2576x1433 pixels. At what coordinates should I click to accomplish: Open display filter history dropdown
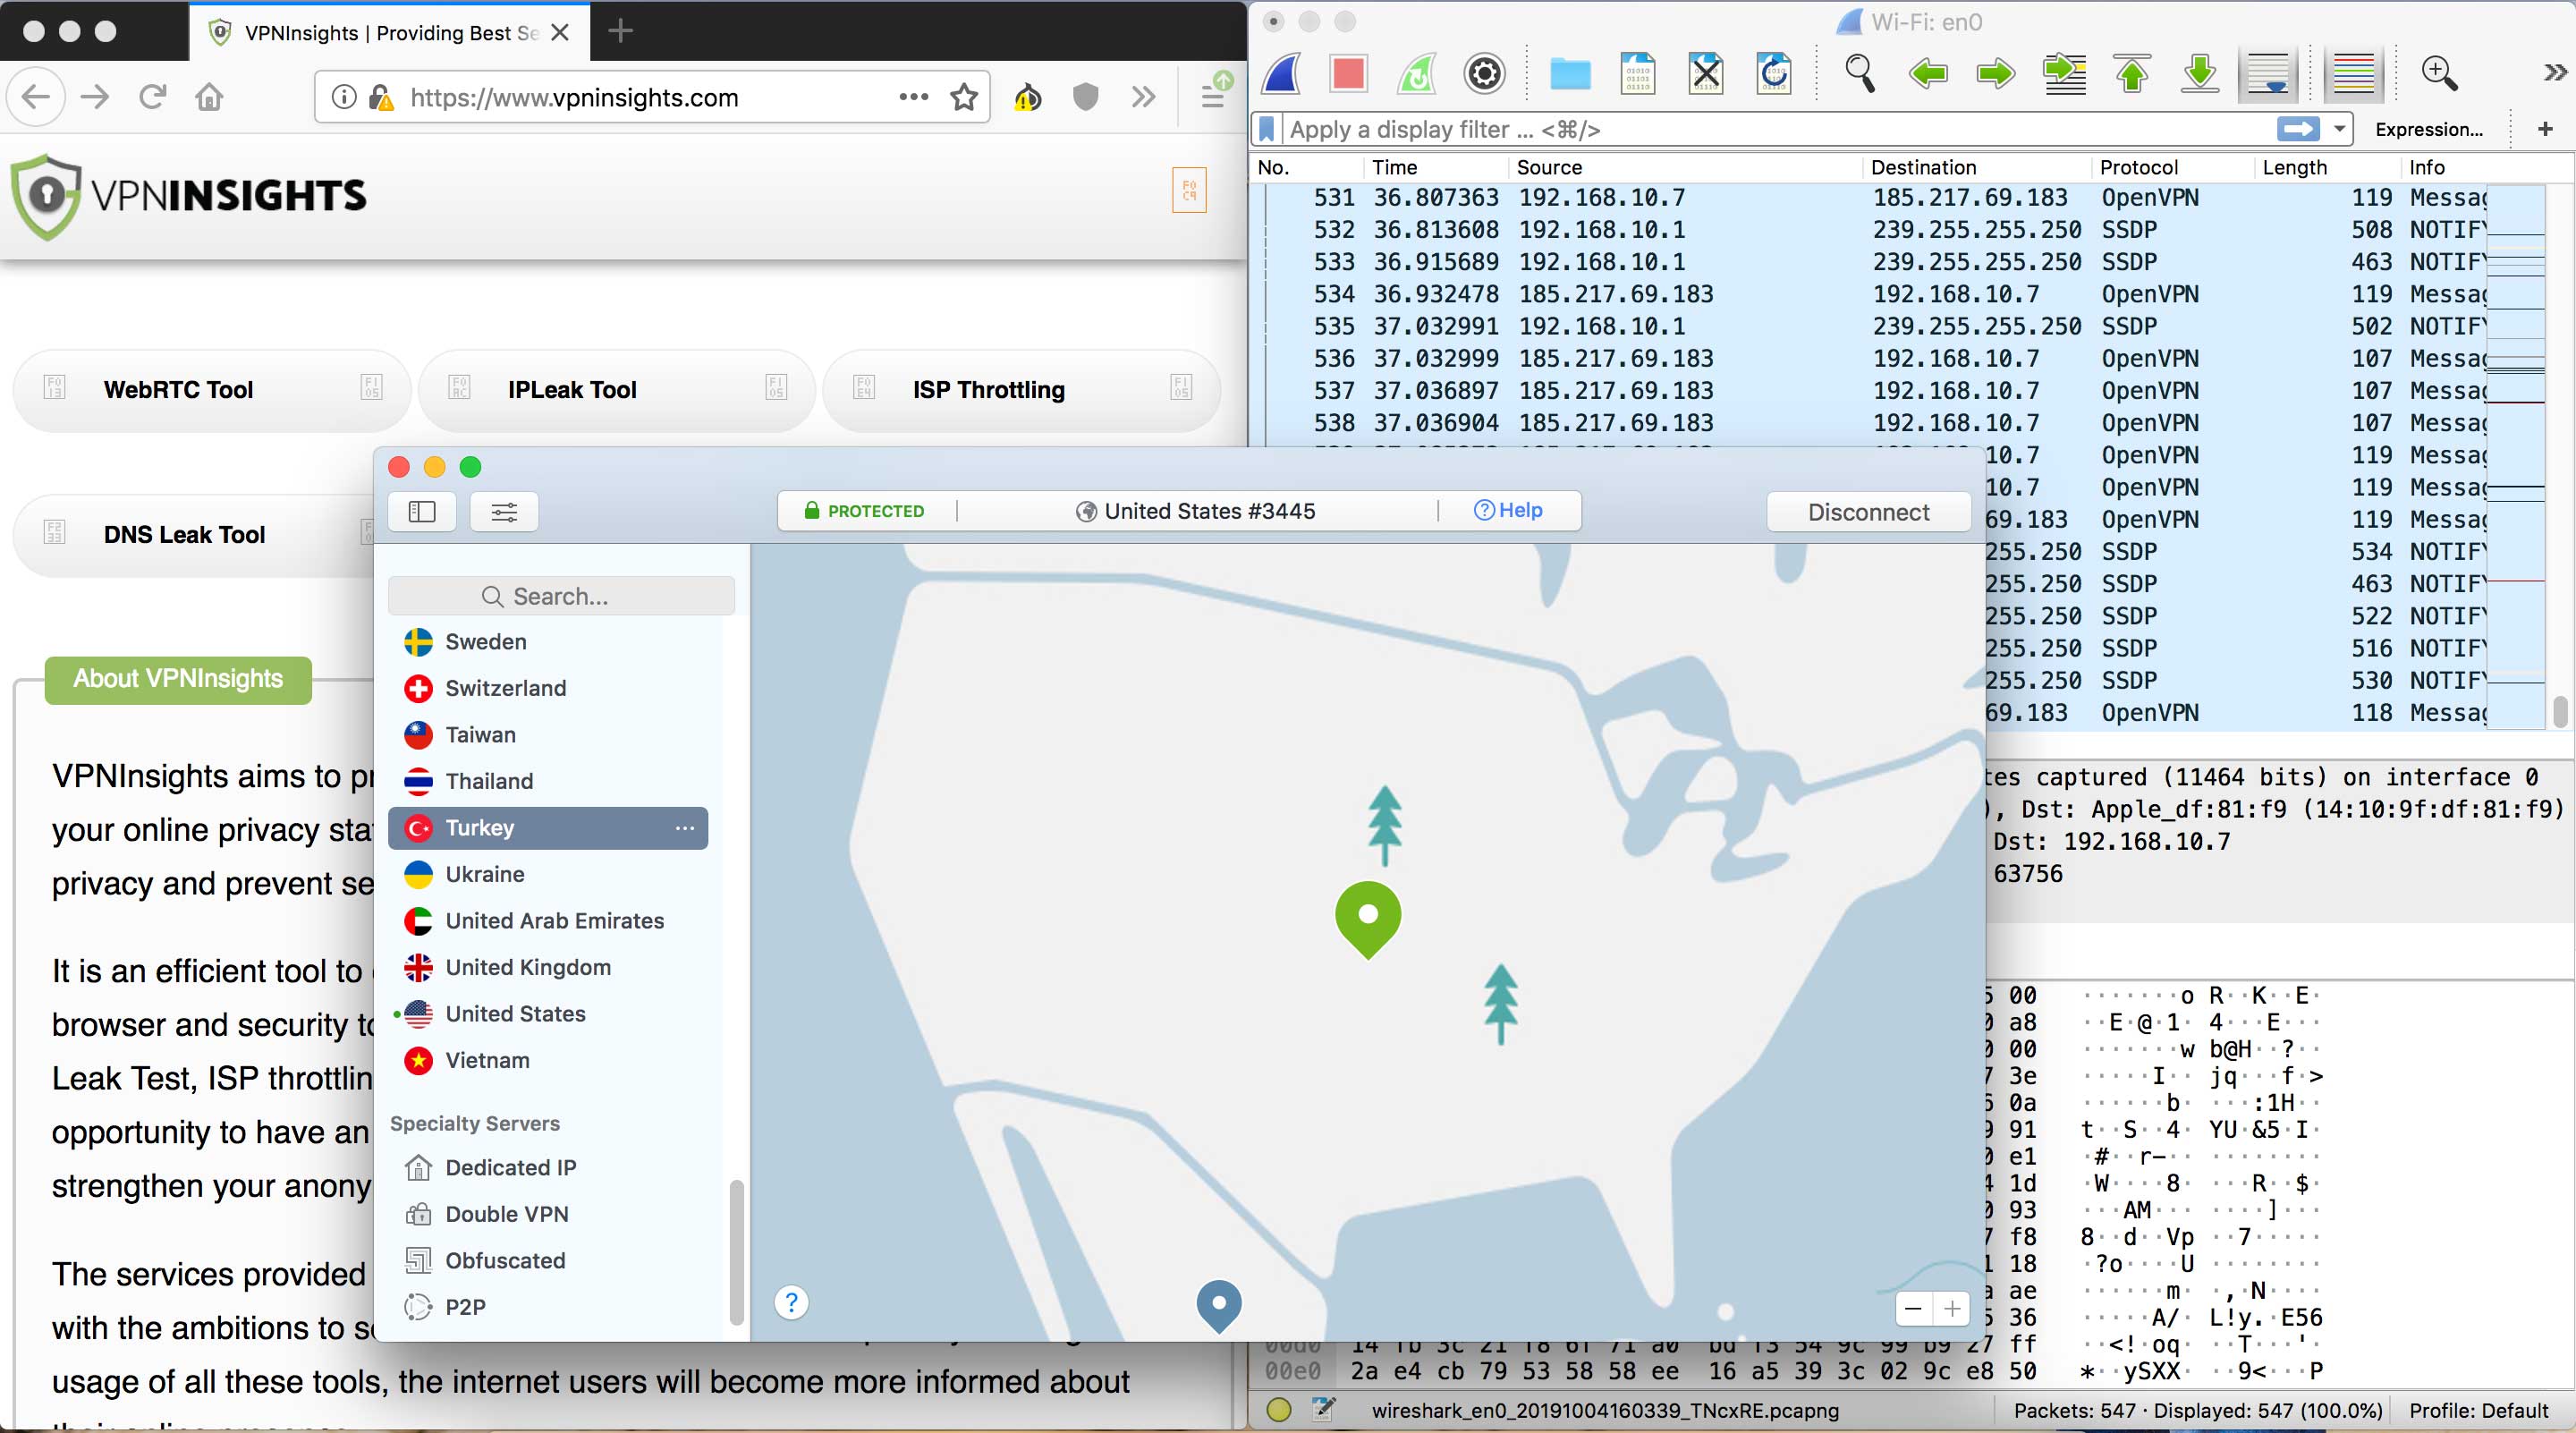pos(2340,129)
